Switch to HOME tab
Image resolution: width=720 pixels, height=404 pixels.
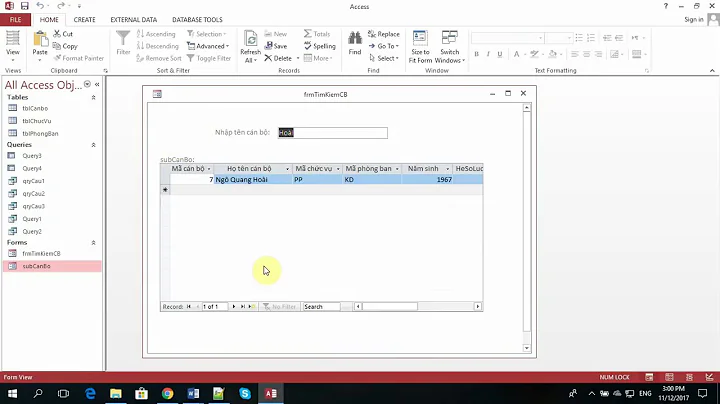point(49,20)
